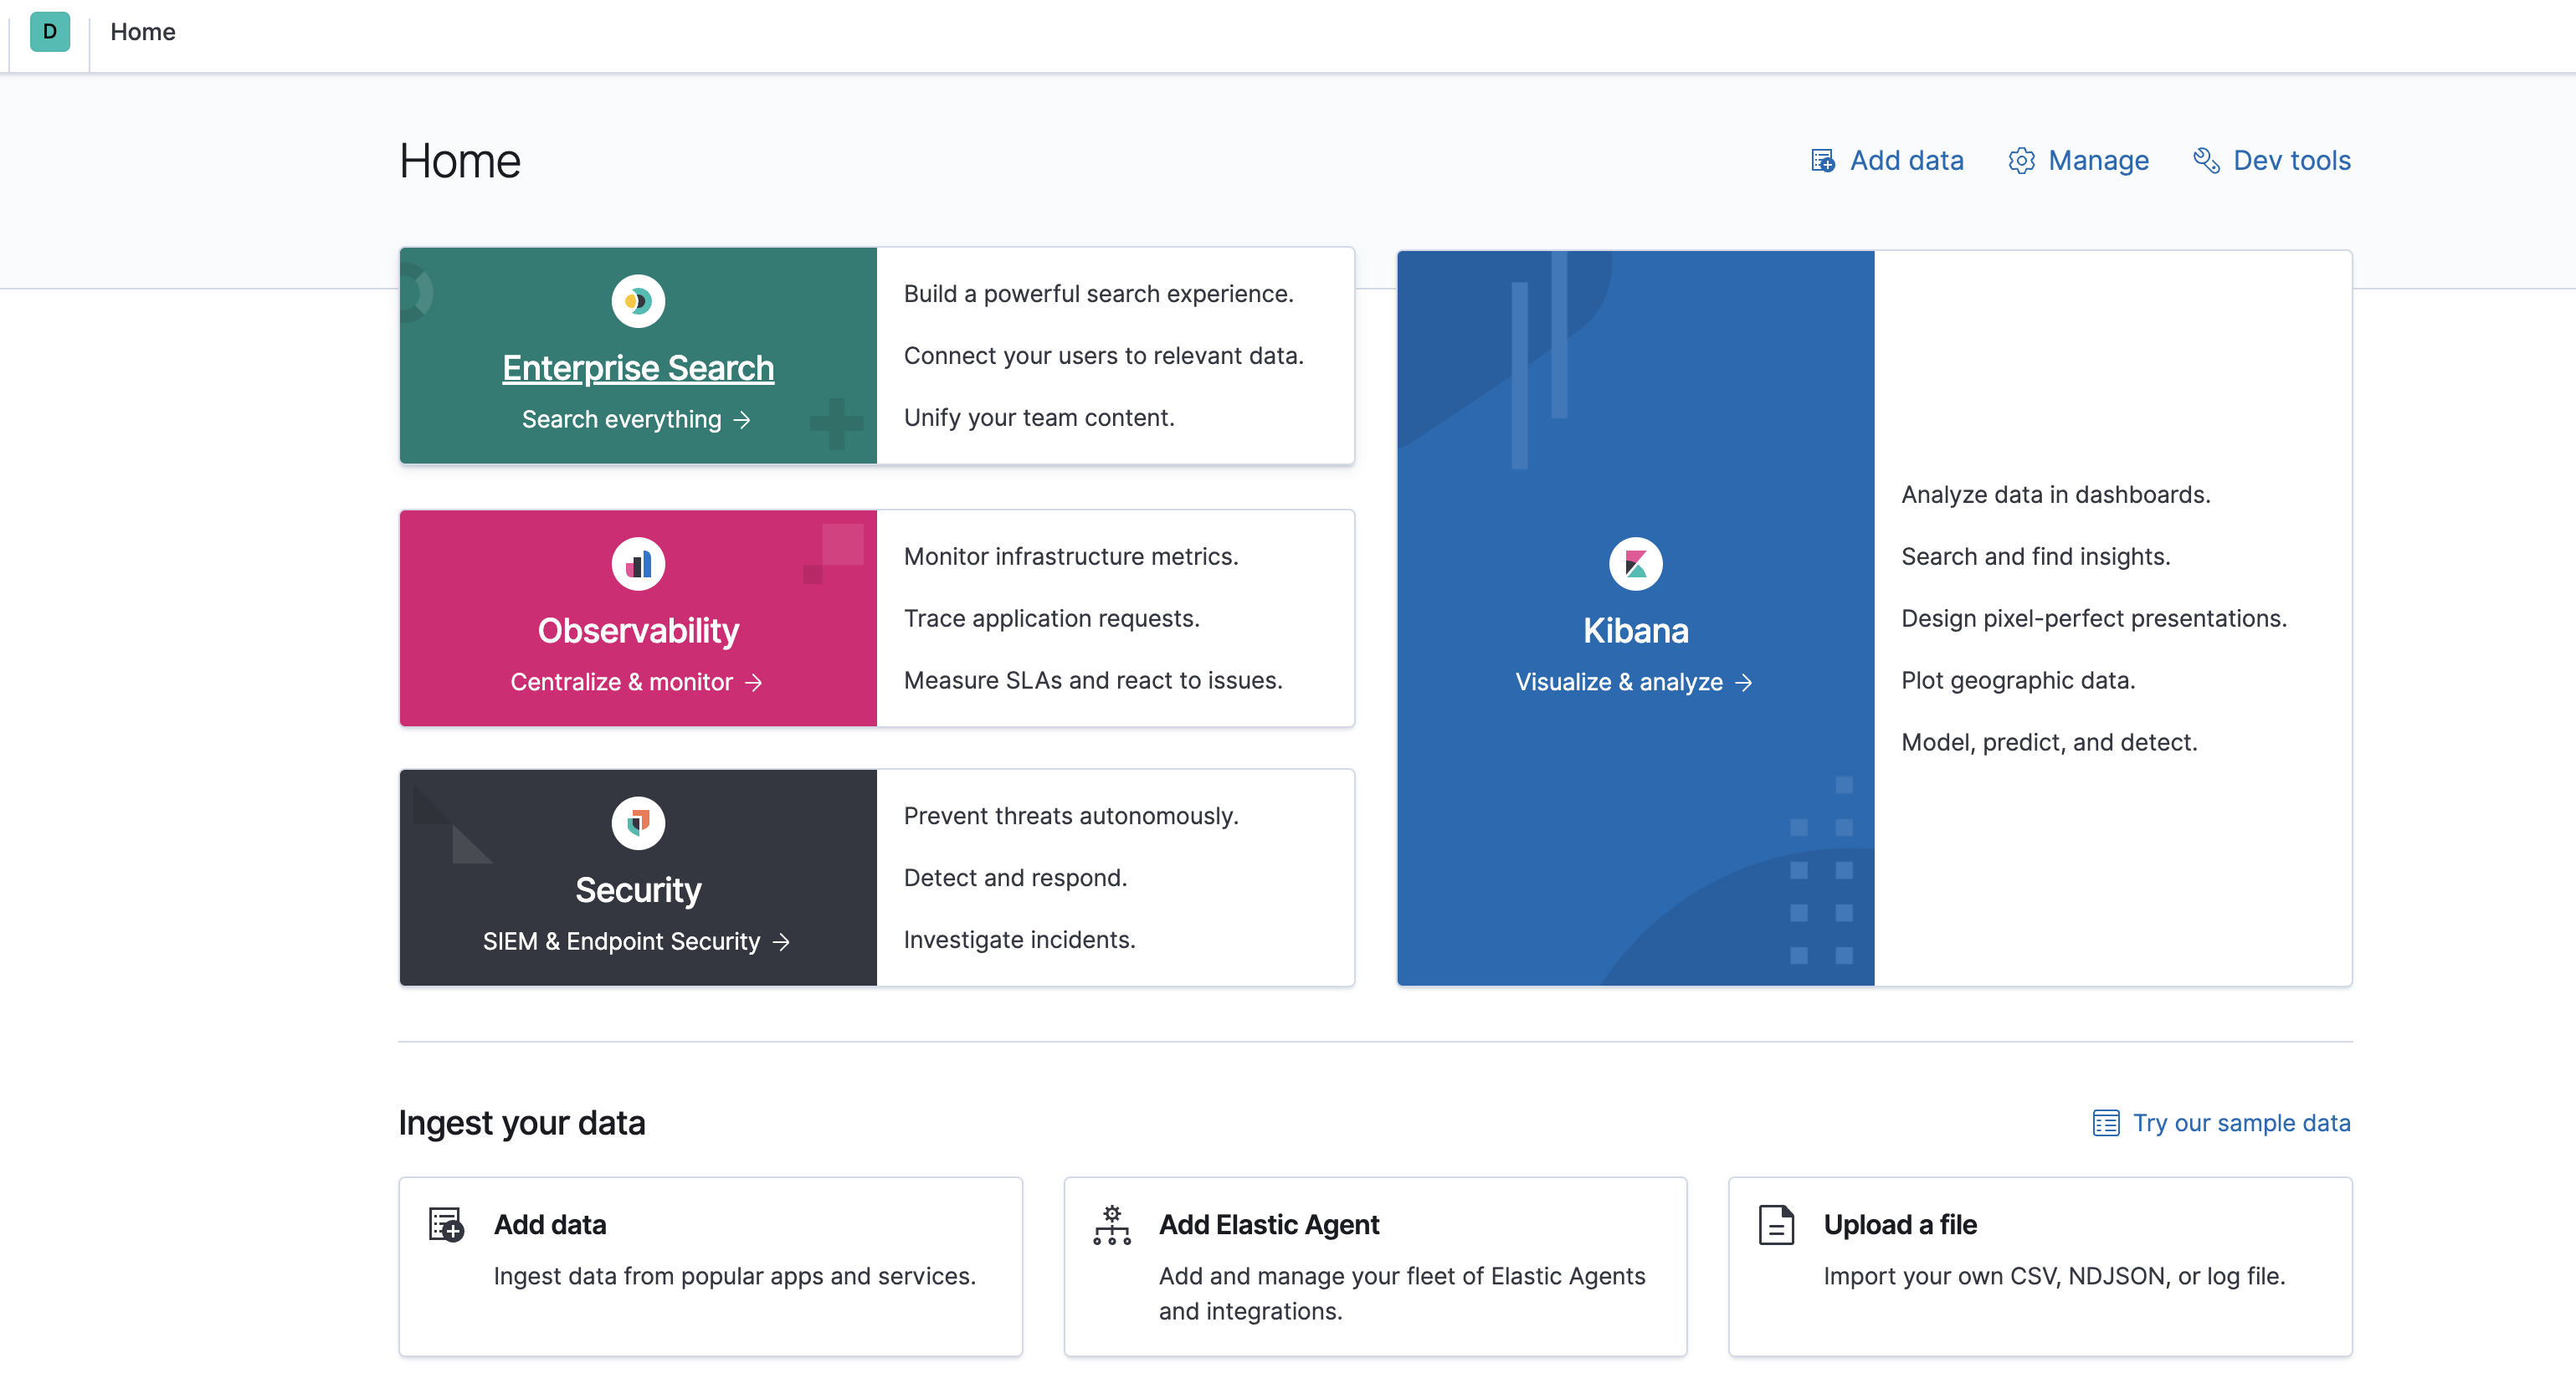Click Centralize & monitor label
The image size is (2576, 1394).
pos(621,682)
